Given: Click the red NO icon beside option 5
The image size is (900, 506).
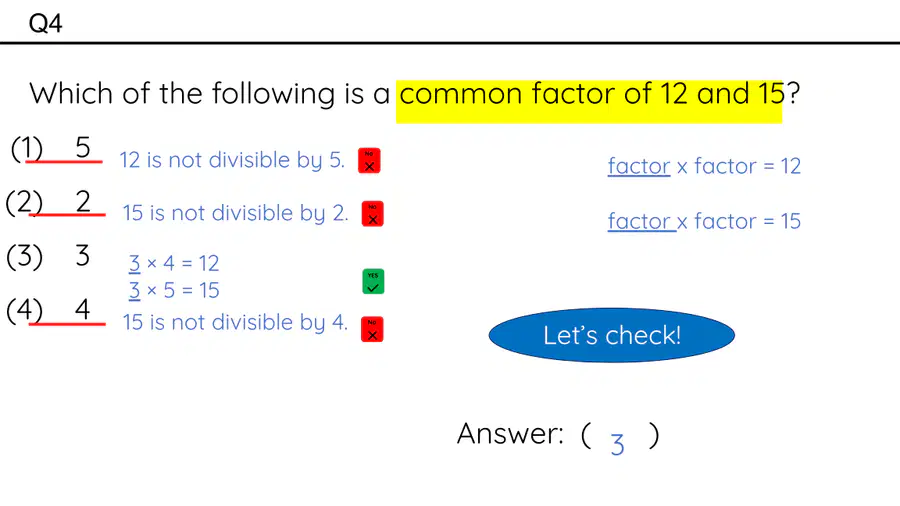Looking at the screenshot, I should point(369,161).
